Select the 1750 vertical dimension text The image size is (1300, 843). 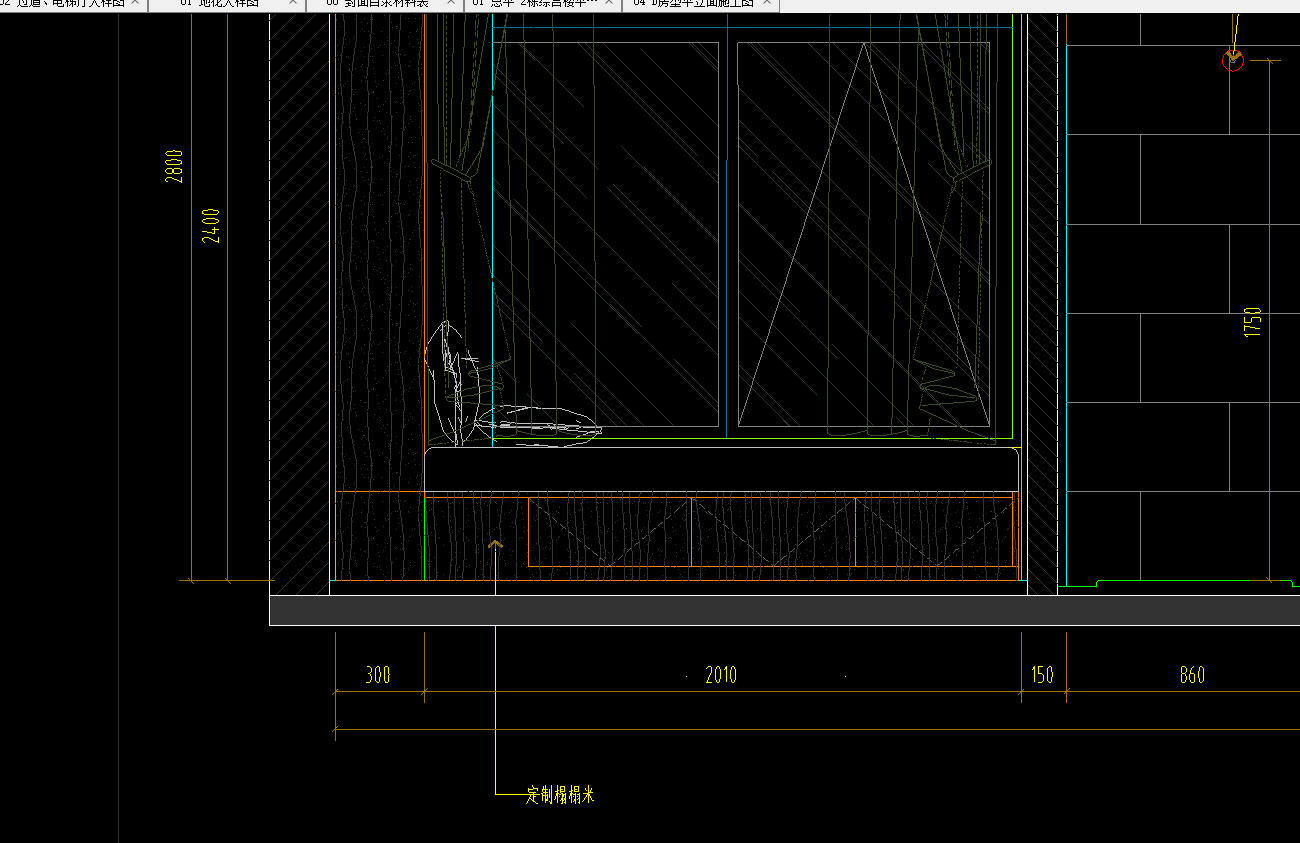[1253, 322]
